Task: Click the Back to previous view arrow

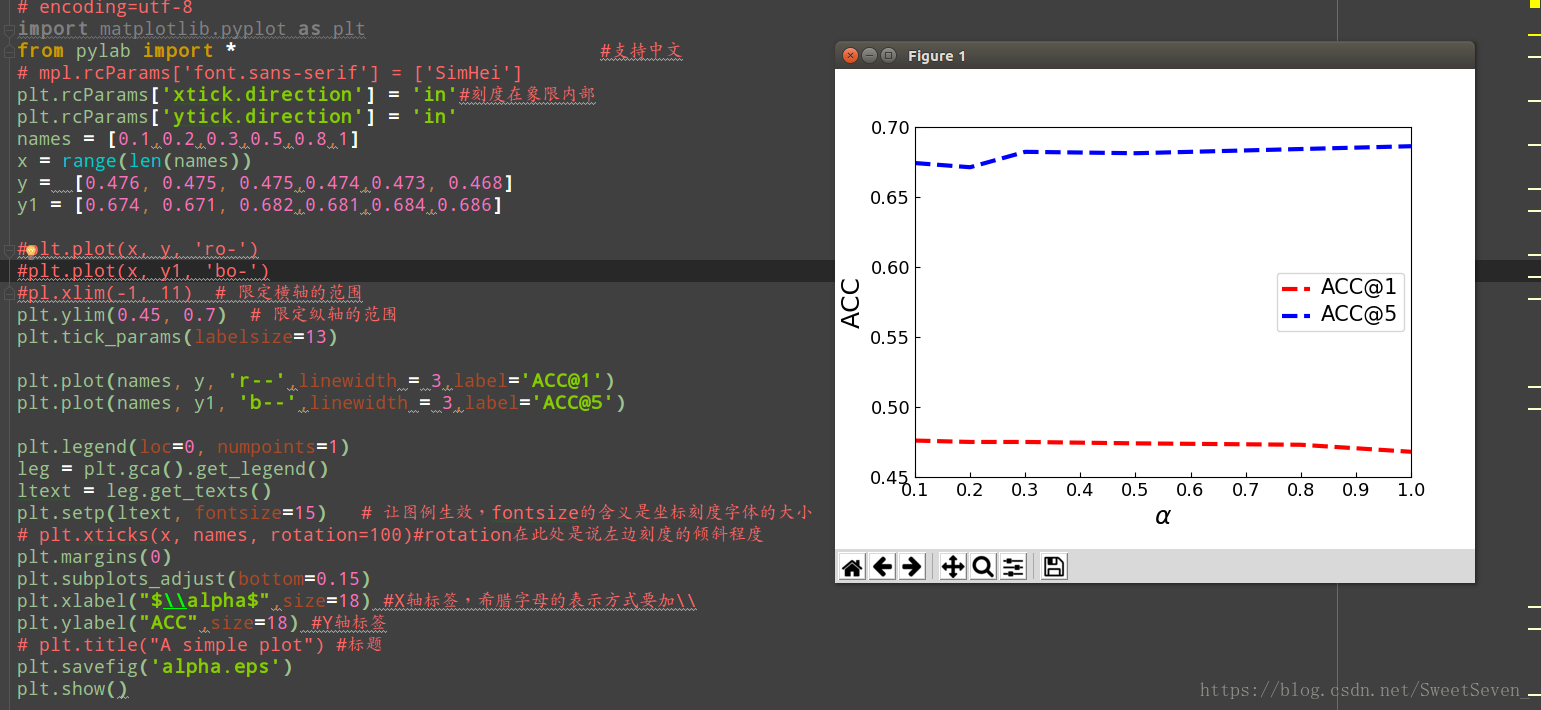Action: pos(882,567)
